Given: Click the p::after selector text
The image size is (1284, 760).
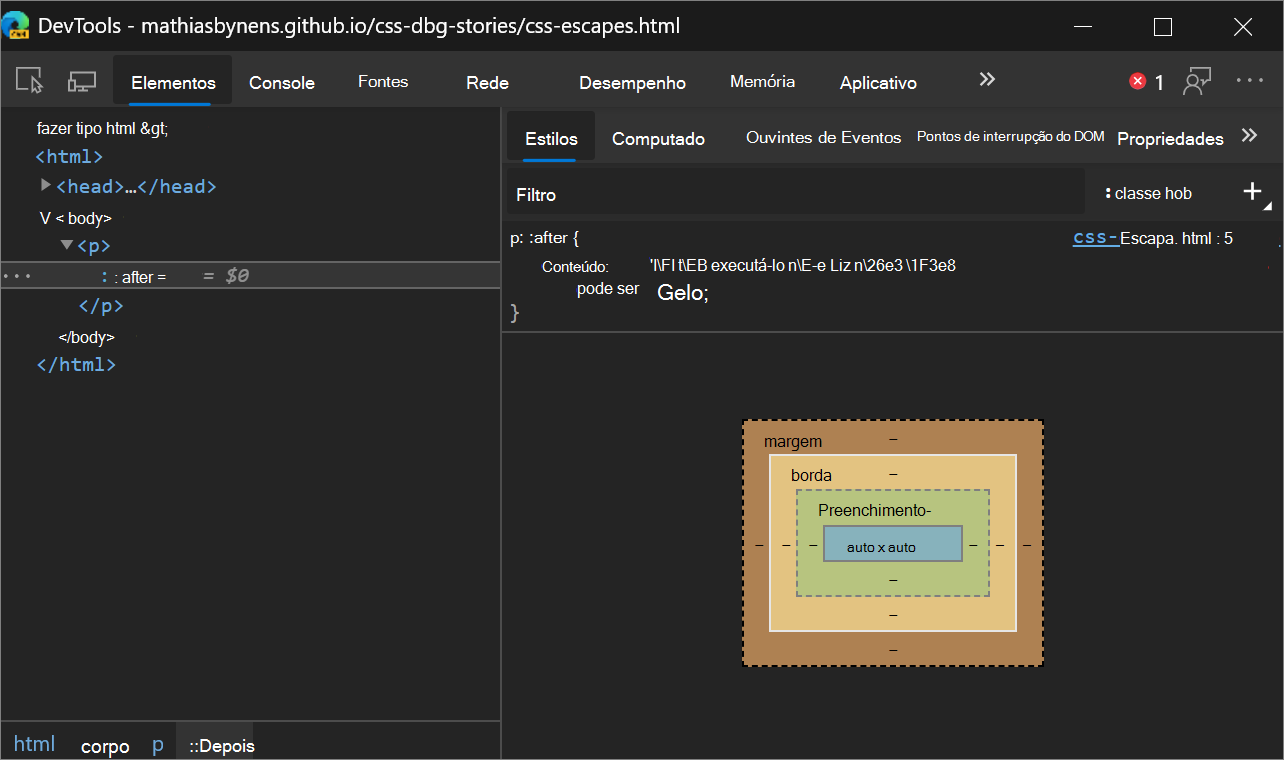Looking at the screenshot, I should [x=539, y=238].
